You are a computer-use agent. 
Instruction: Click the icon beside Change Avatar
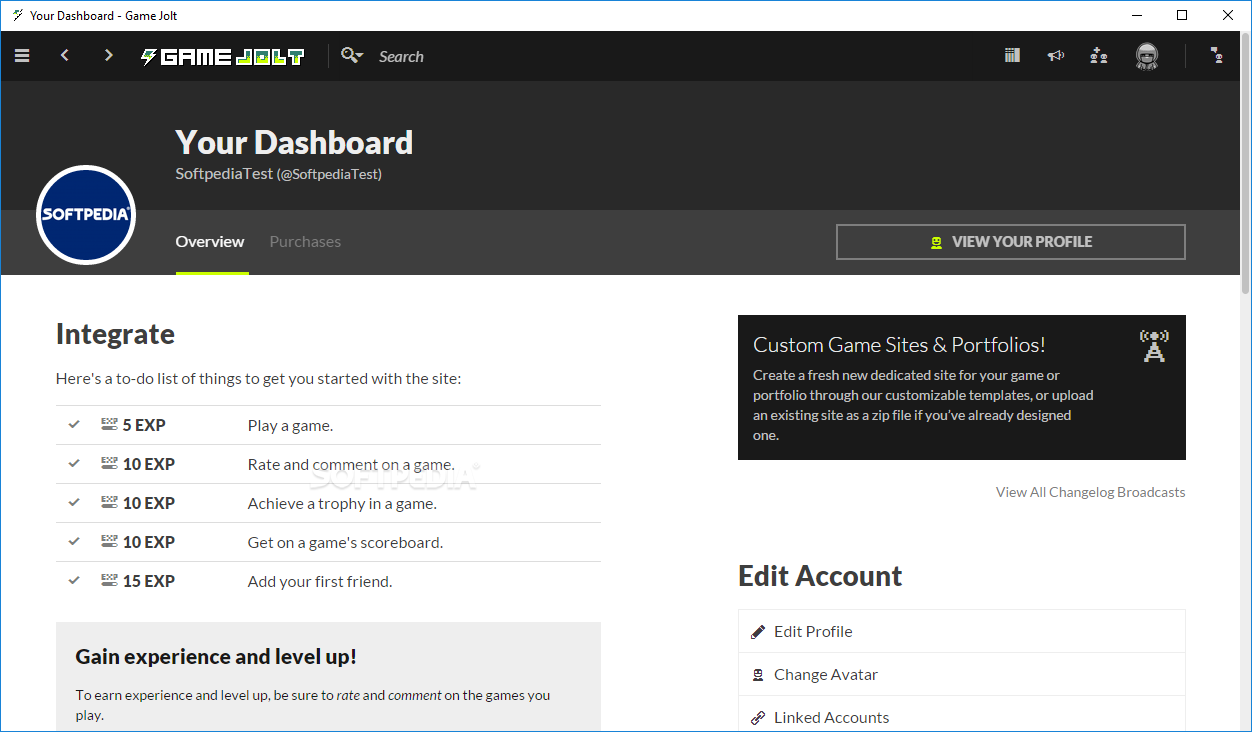(758, 675)
